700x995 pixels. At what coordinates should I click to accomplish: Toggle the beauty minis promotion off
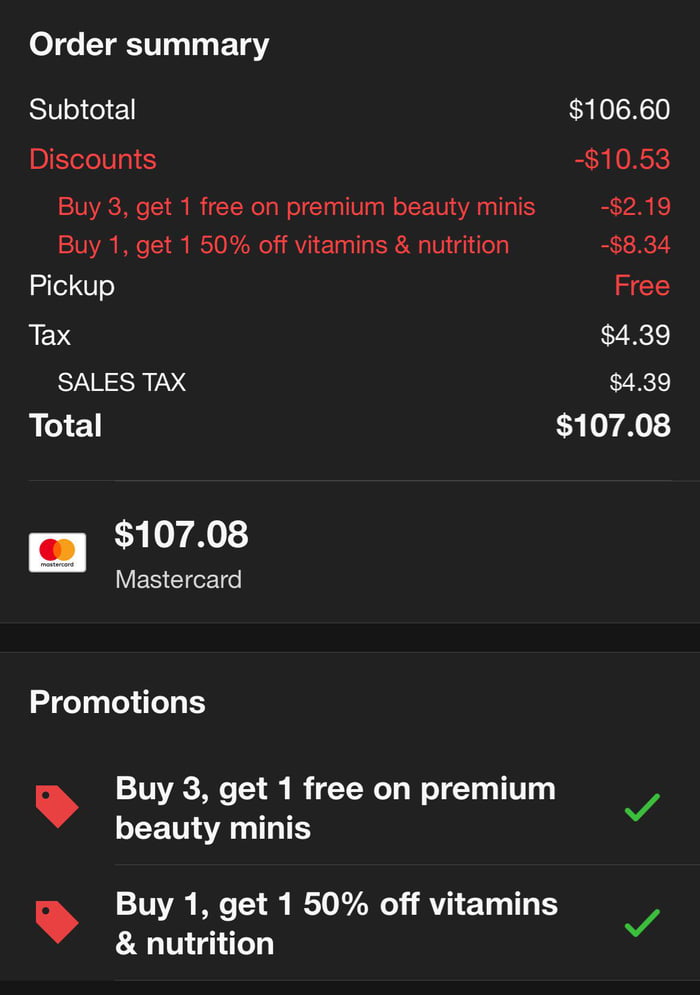[335, 807]
